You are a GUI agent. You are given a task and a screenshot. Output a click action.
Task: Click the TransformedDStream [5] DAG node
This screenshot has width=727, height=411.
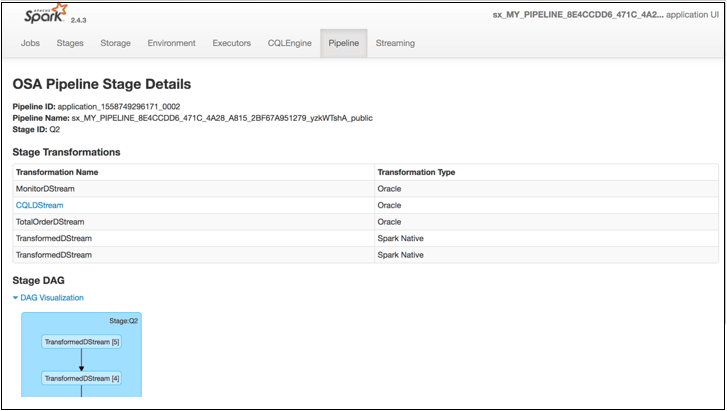pos(82,342)
